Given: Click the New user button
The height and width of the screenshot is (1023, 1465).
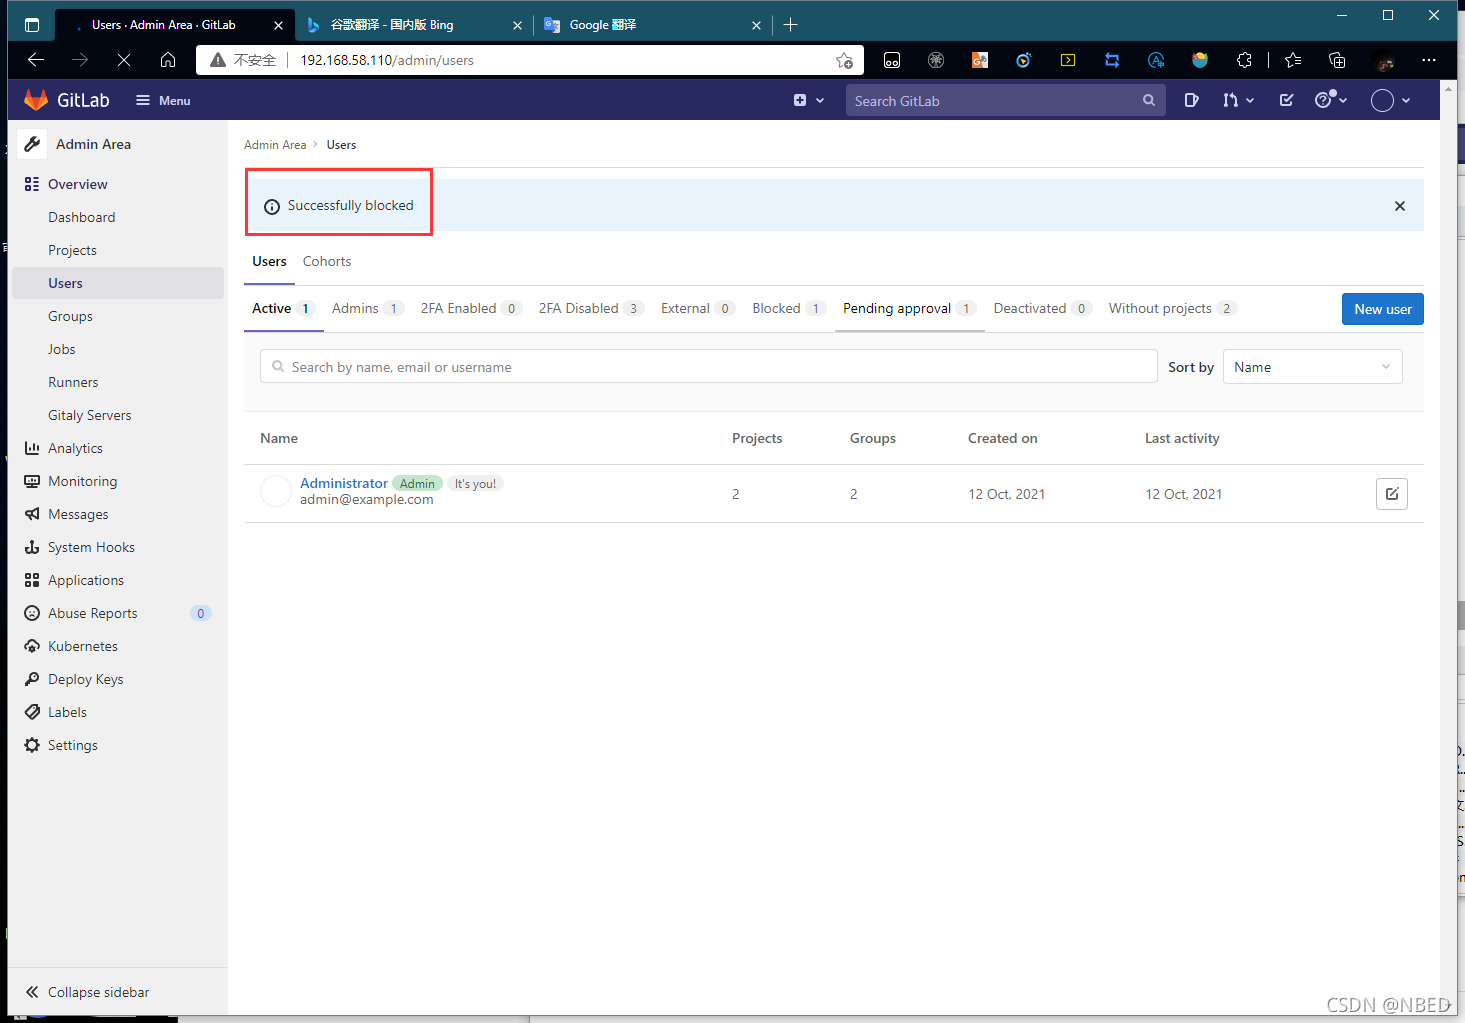Looking at the screenshot, I should (x=1382, y=308).
